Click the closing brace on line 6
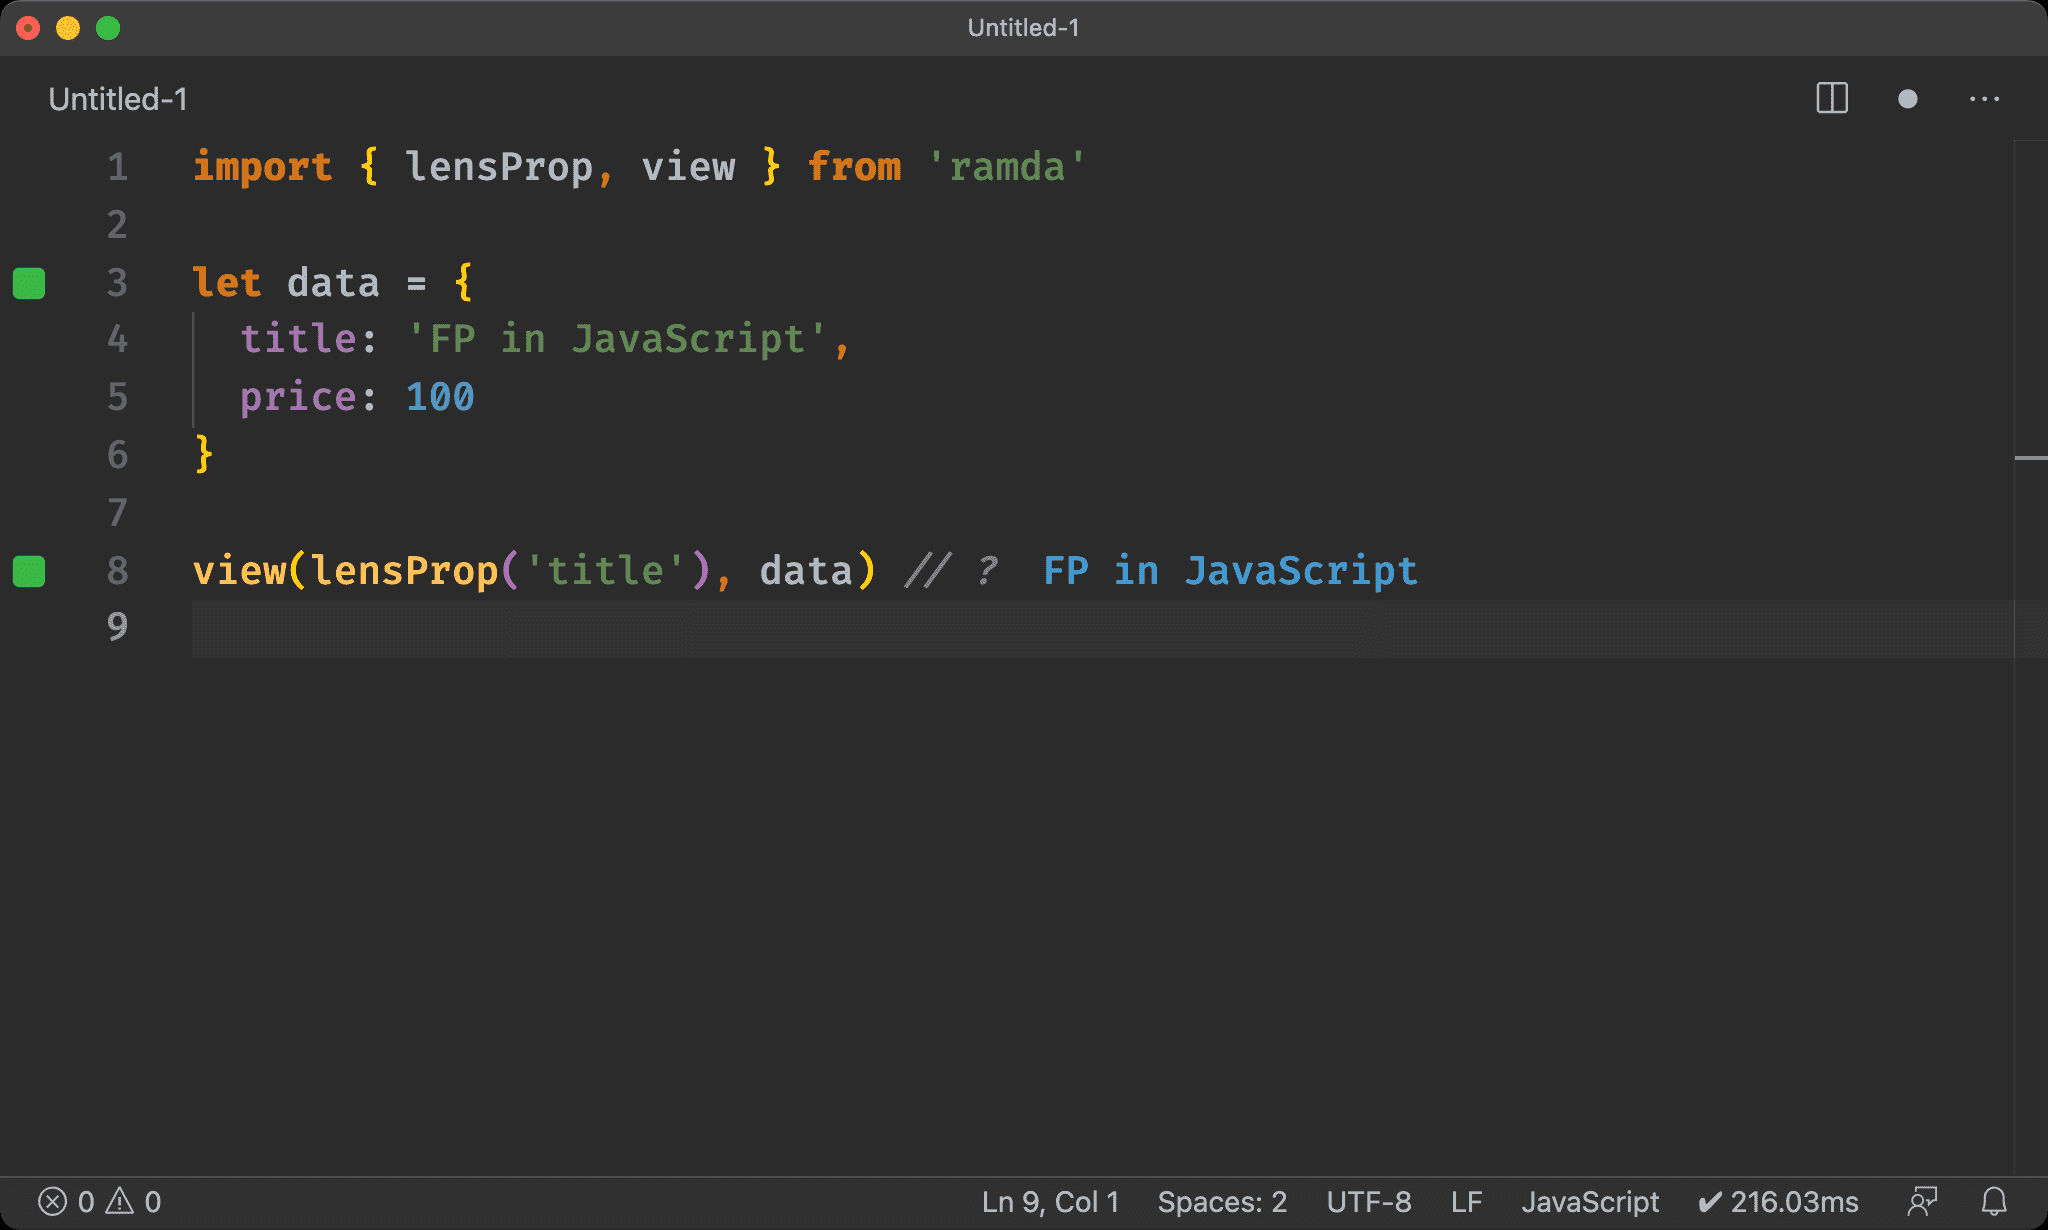2048x1230 pixels. [x=204, y=455]
